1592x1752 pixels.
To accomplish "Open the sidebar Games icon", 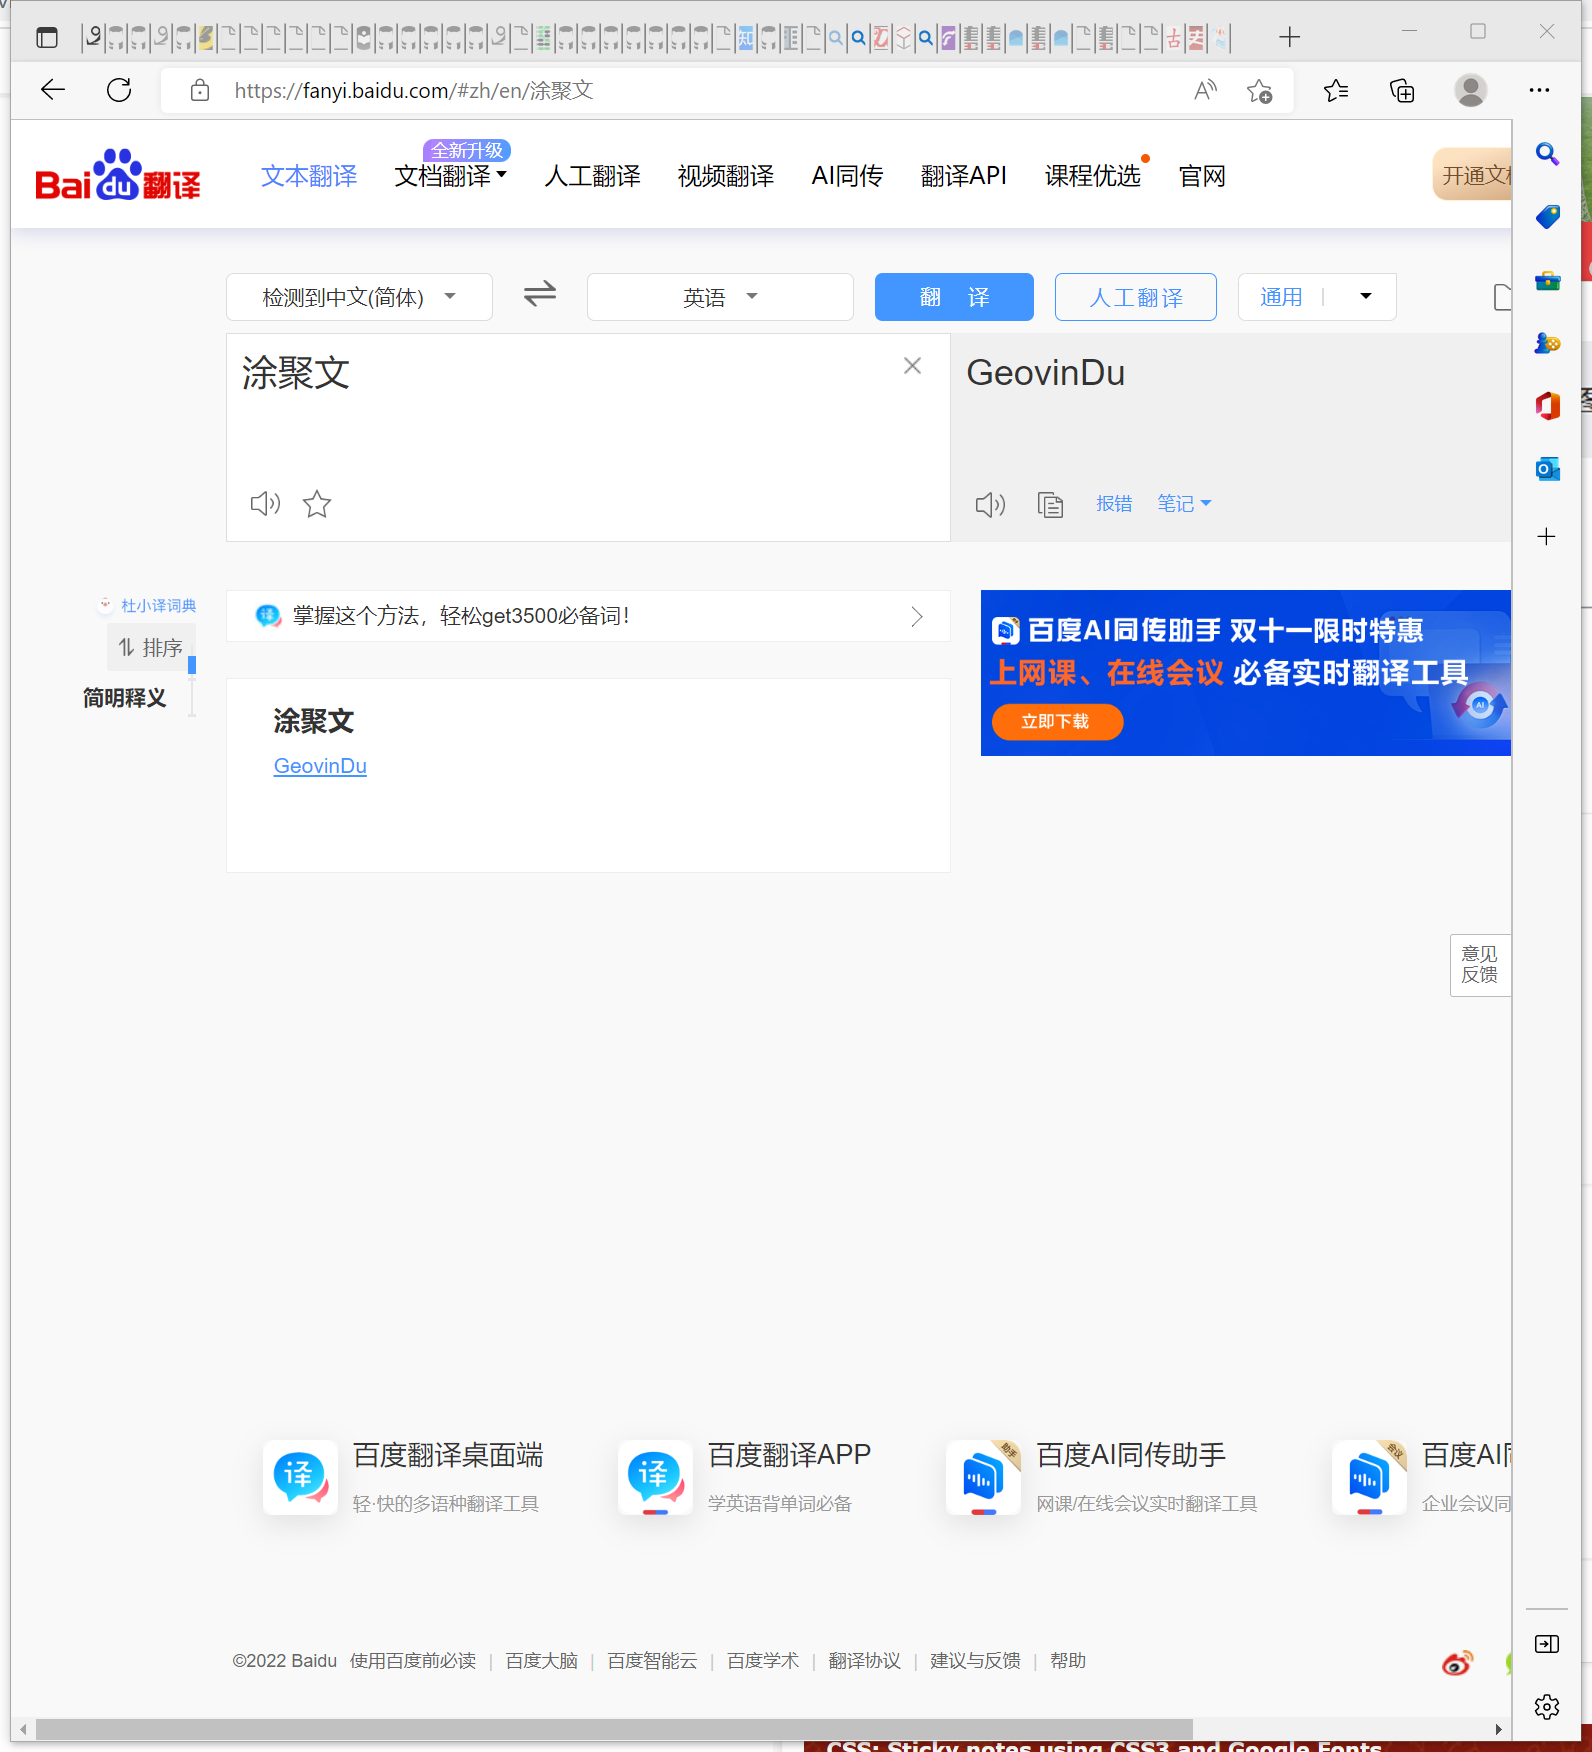I will 1547,343.
